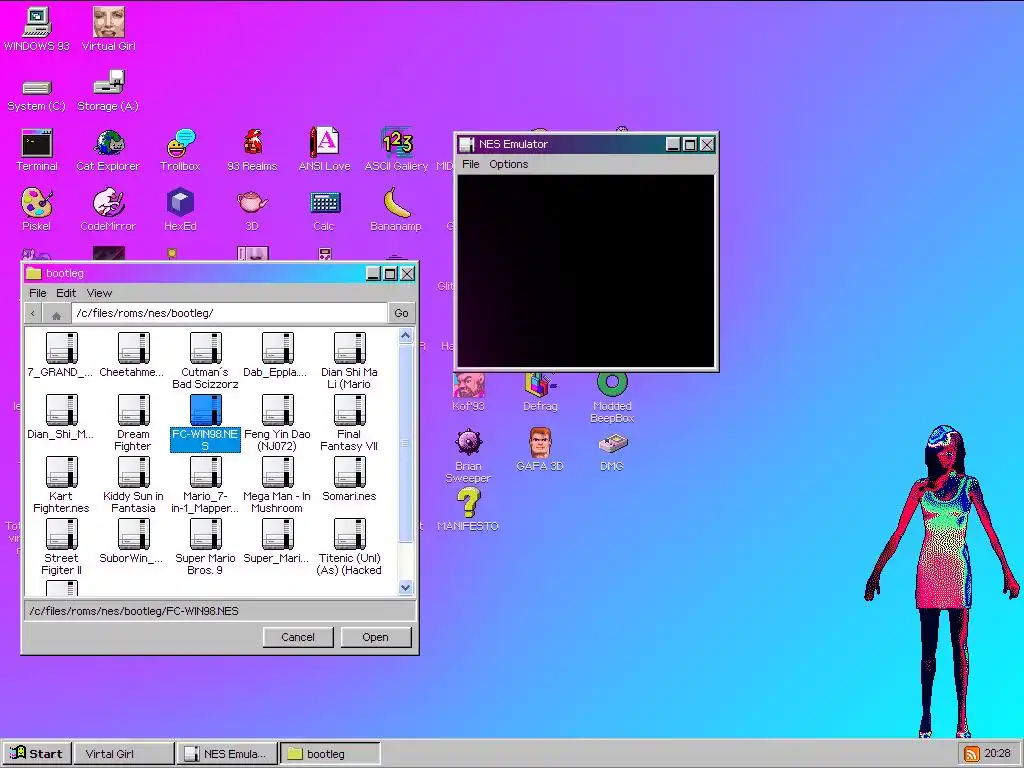Viewport: 1024px width, 768px height.
Task: Open the CodeMirror editor icon
Action: click(x=108, y=209)
